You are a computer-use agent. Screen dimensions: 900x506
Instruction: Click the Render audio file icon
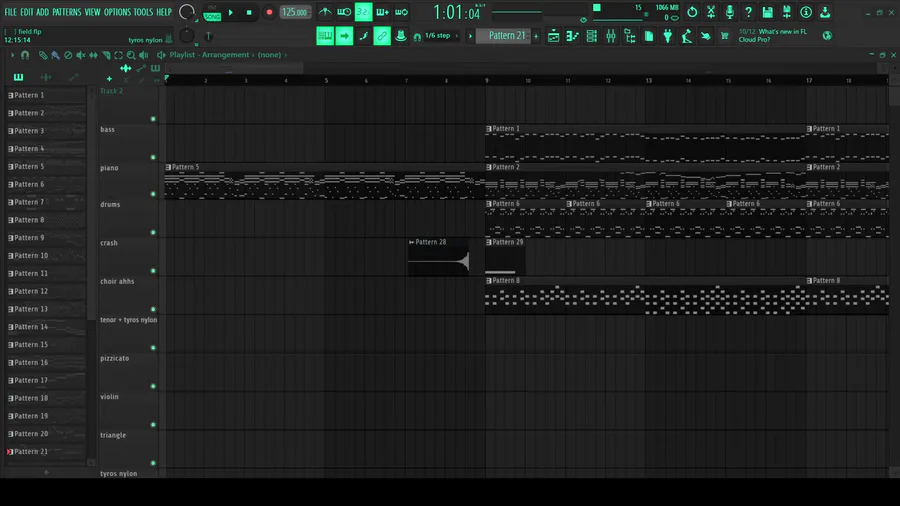[787, 12]
